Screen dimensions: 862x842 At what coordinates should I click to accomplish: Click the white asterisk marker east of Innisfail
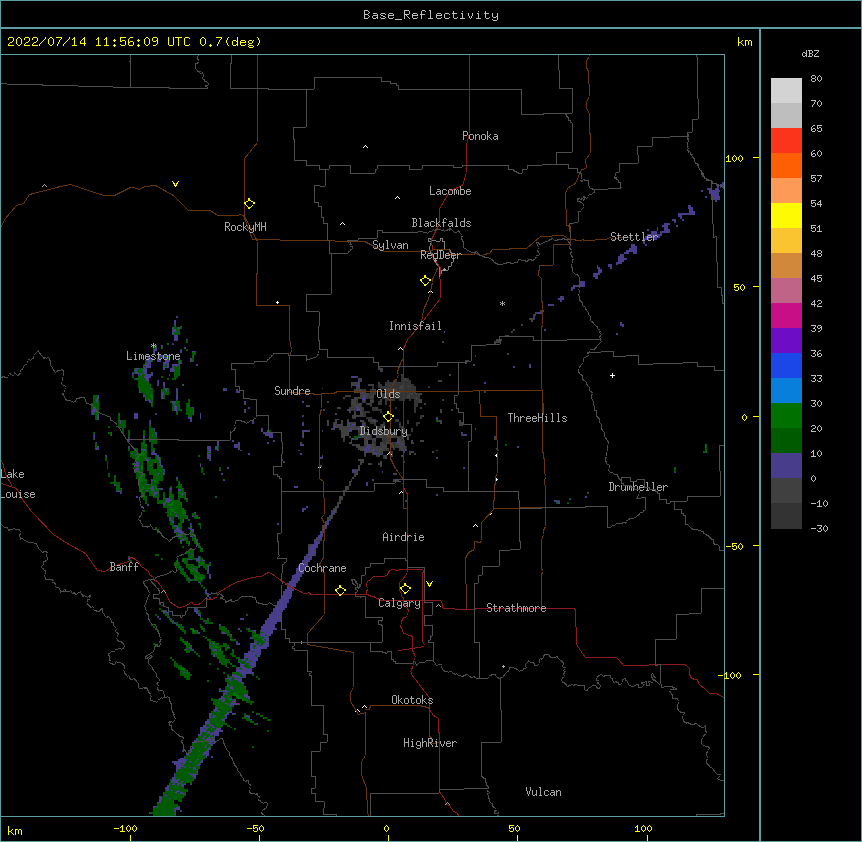pos(502,303)
